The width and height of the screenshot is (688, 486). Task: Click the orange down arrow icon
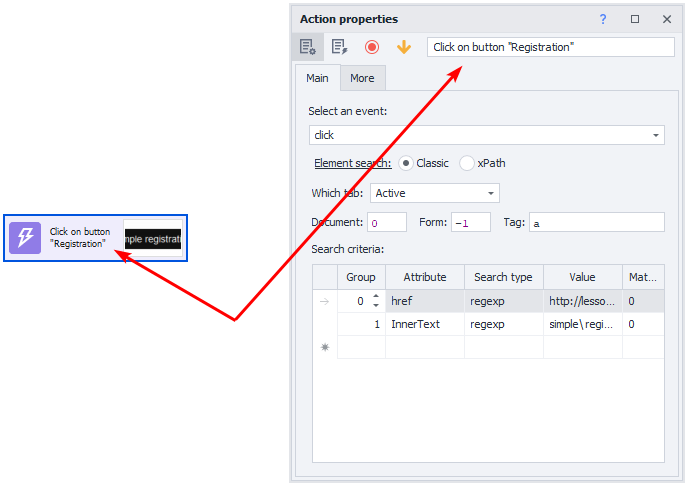point(404,47)
